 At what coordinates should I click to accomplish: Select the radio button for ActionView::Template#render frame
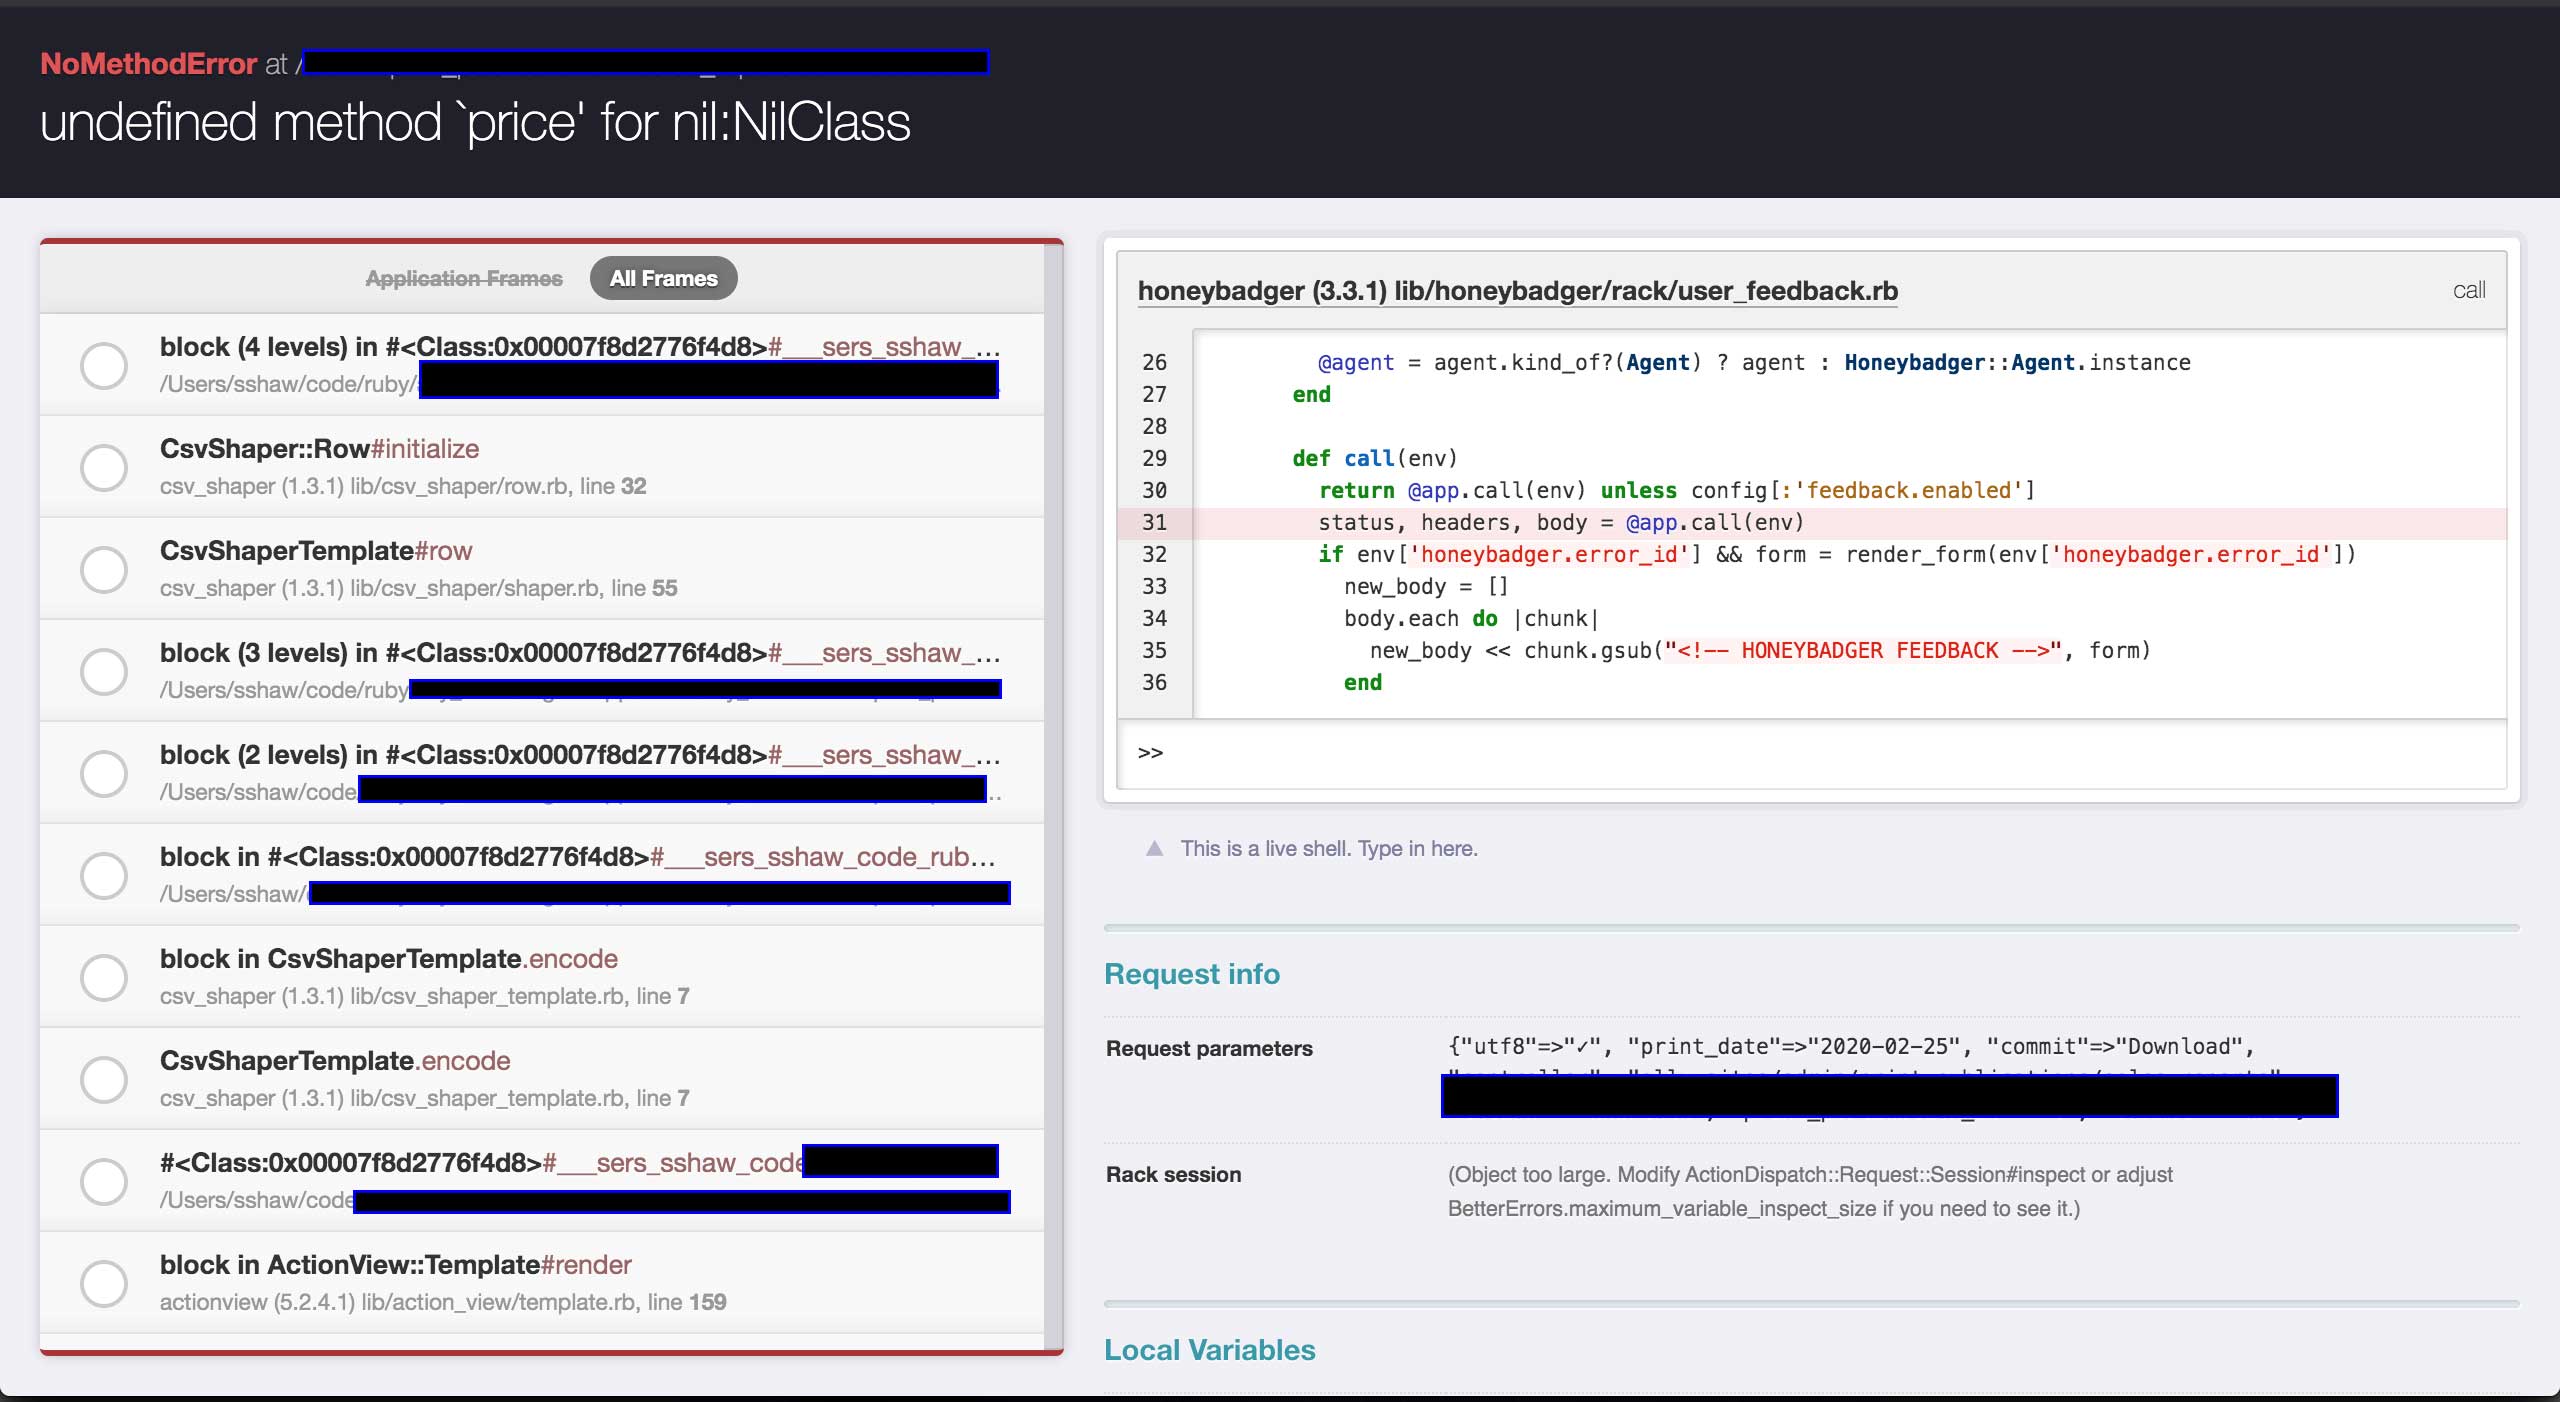(x=104, y=1283)
